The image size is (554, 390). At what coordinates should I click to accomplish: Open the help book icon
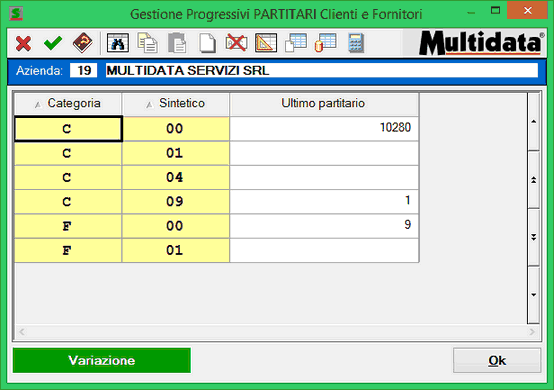click(82, 43)
